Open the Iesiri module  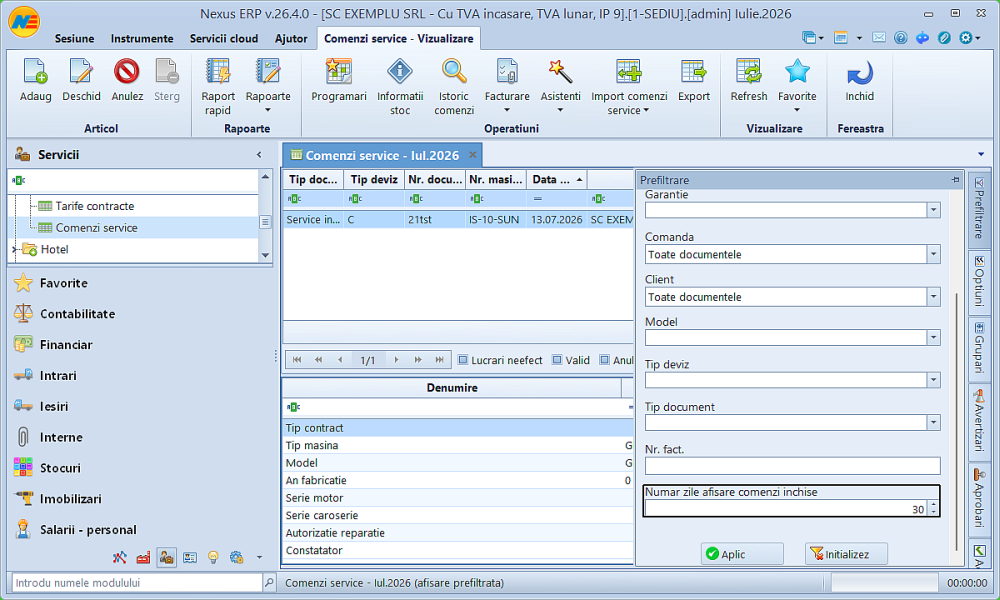(x=54, y=406)
